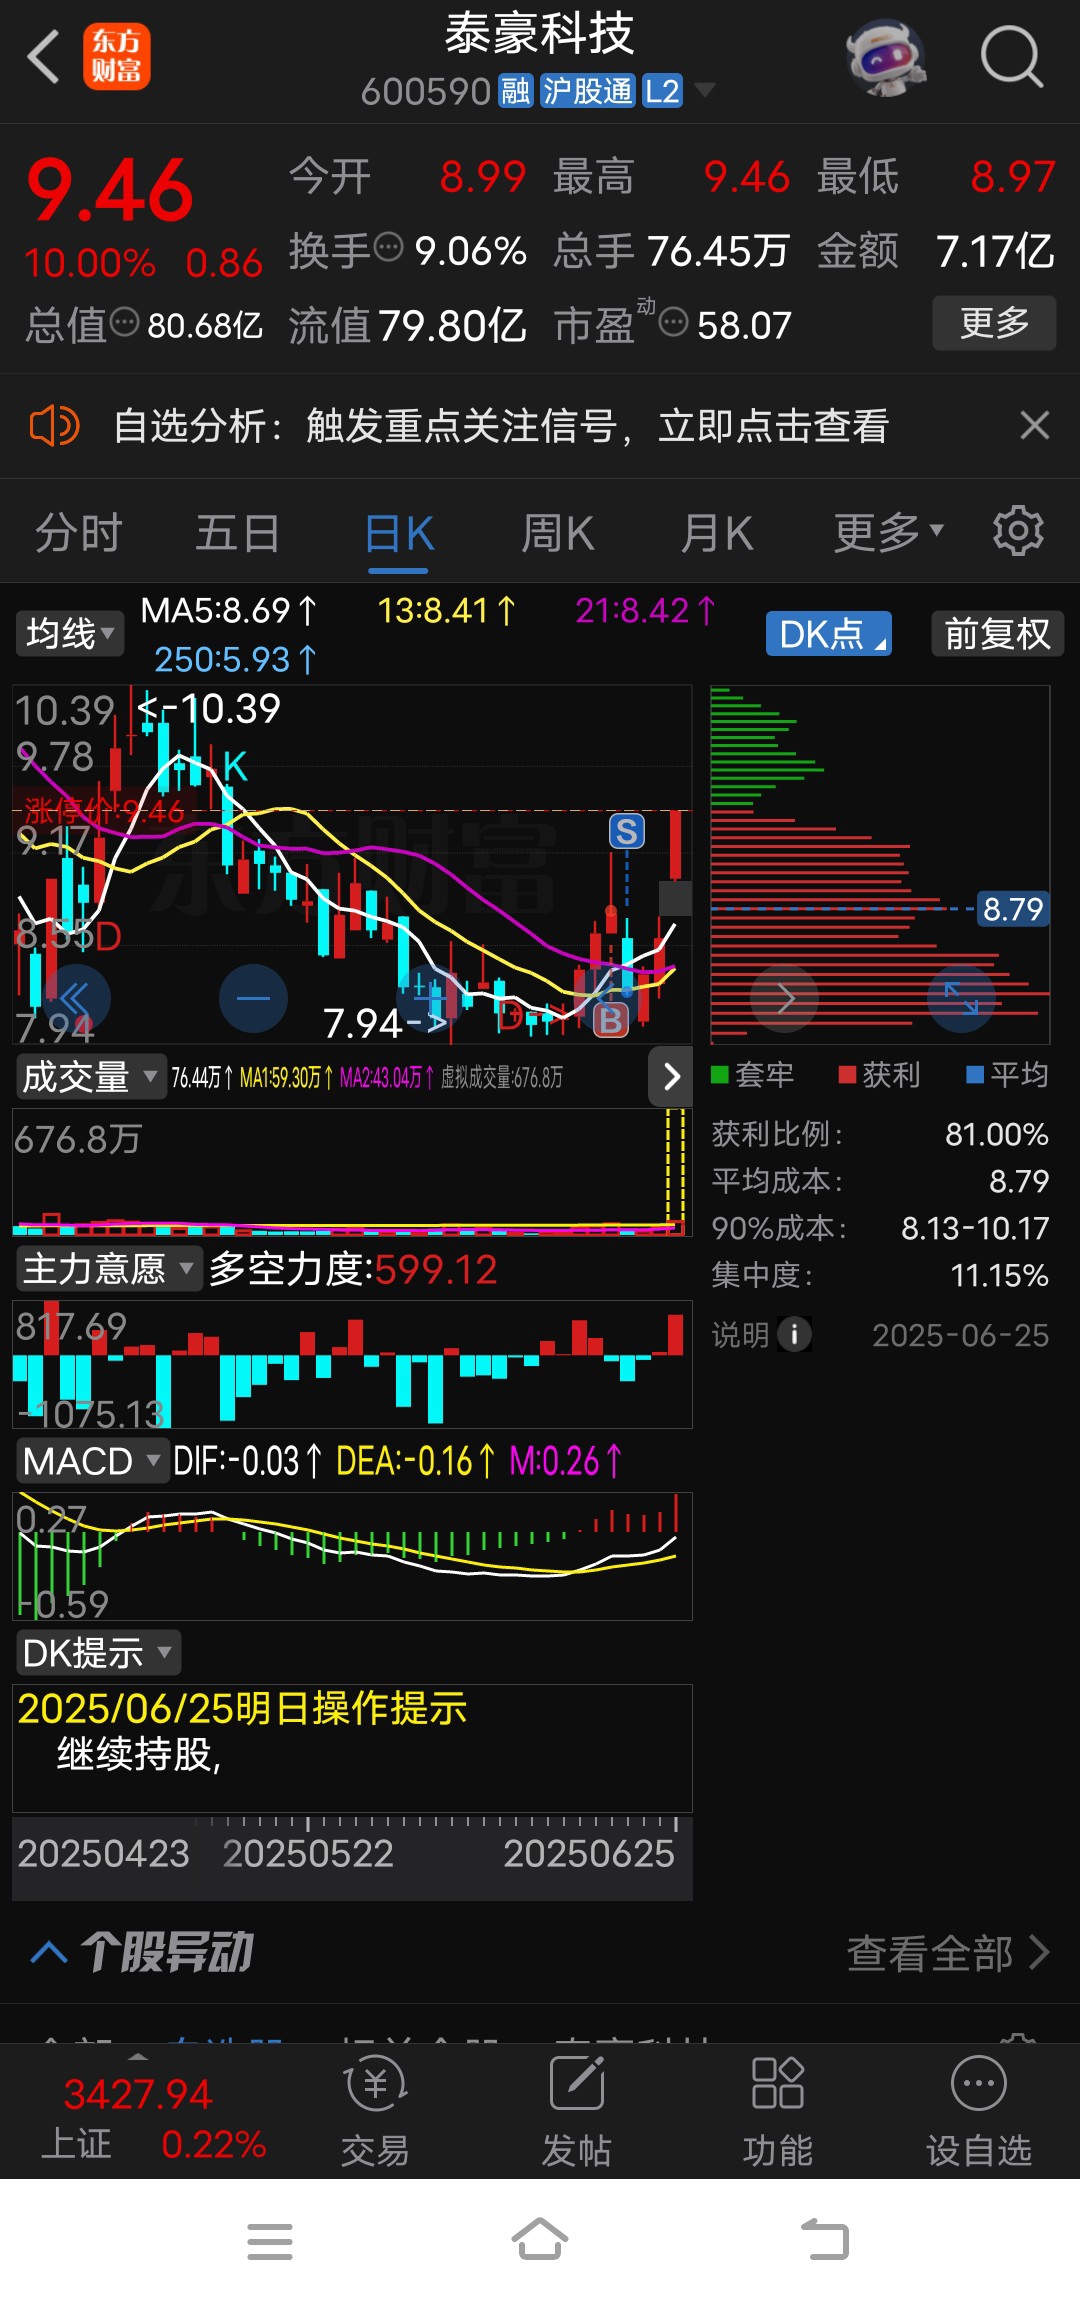Open the 均线 indicator dropdown
This screenshot has height=2305, width=1080.
pos(70,634)
